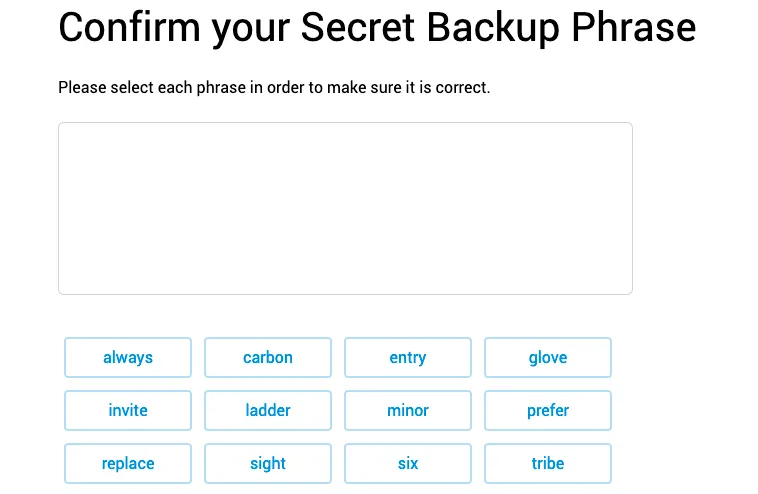Select the 'tribe' word button
This screenshot has height=494, width=758.
[548, 463]
